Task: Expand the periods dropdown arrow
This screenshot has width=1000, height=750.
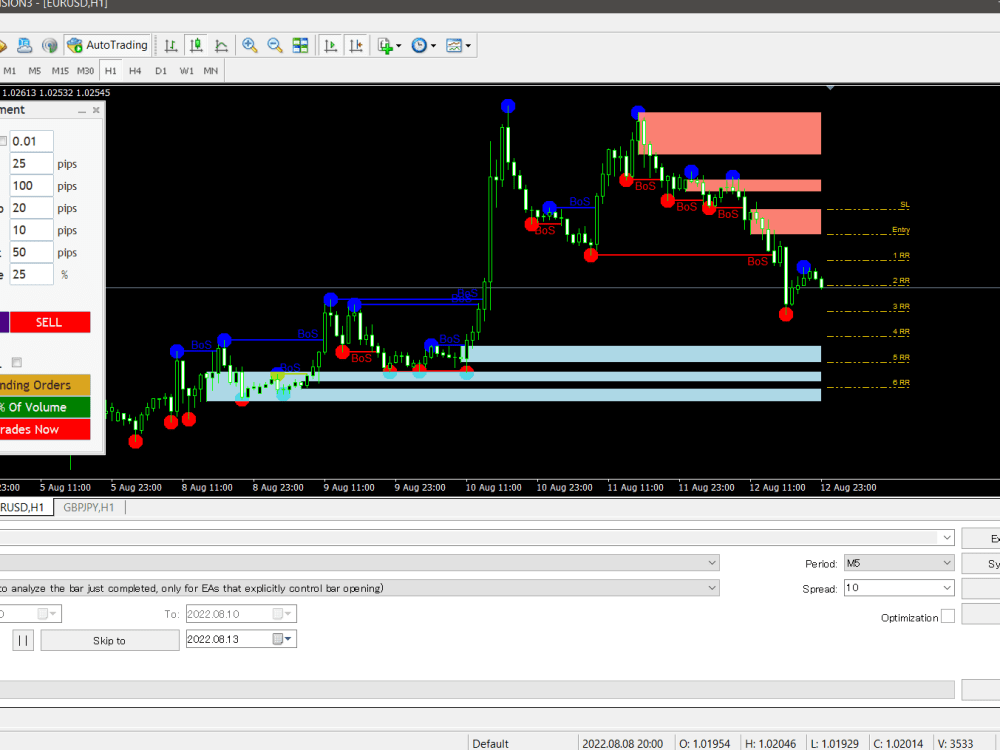Action: (x=434, y=46)
